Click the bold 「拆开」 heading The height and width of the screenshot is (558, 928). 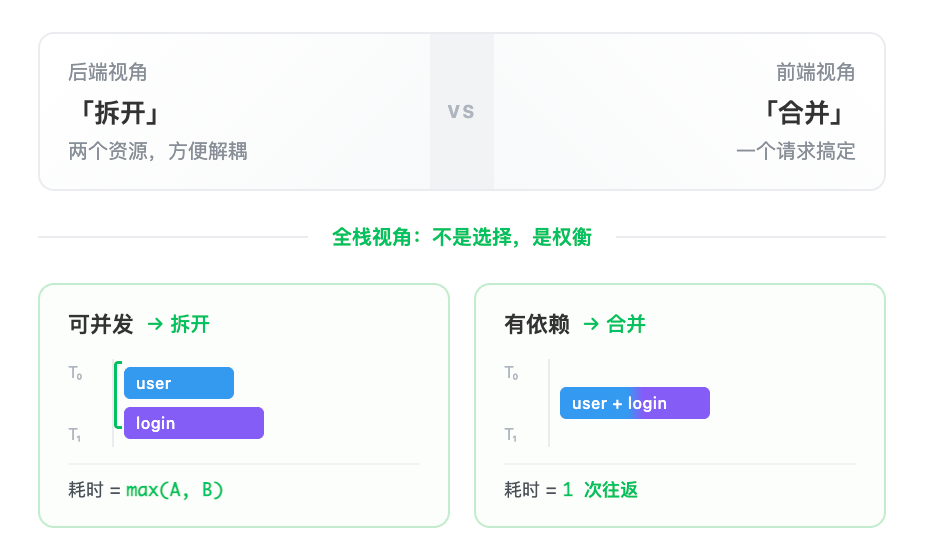pos(115,111)
